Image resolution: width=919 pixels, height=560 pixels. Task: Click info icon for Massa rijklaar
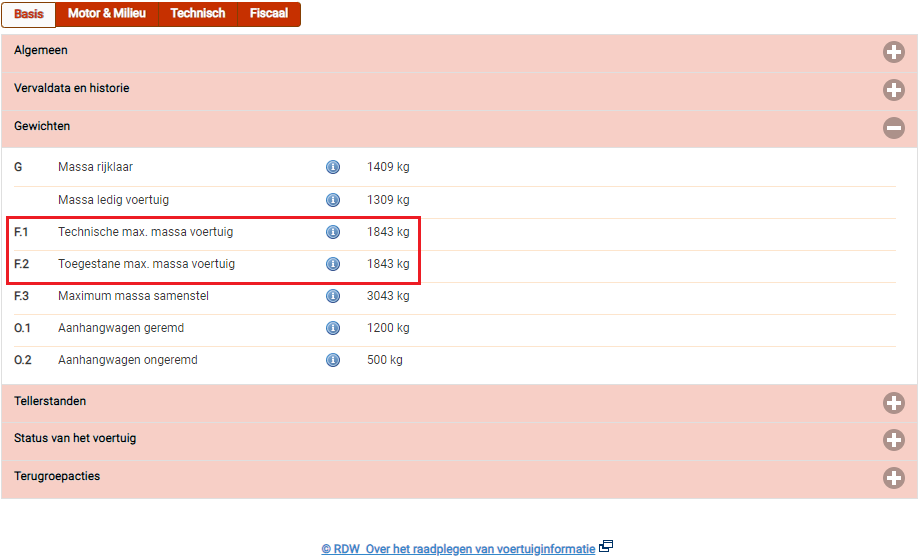(x=333, y=168)
